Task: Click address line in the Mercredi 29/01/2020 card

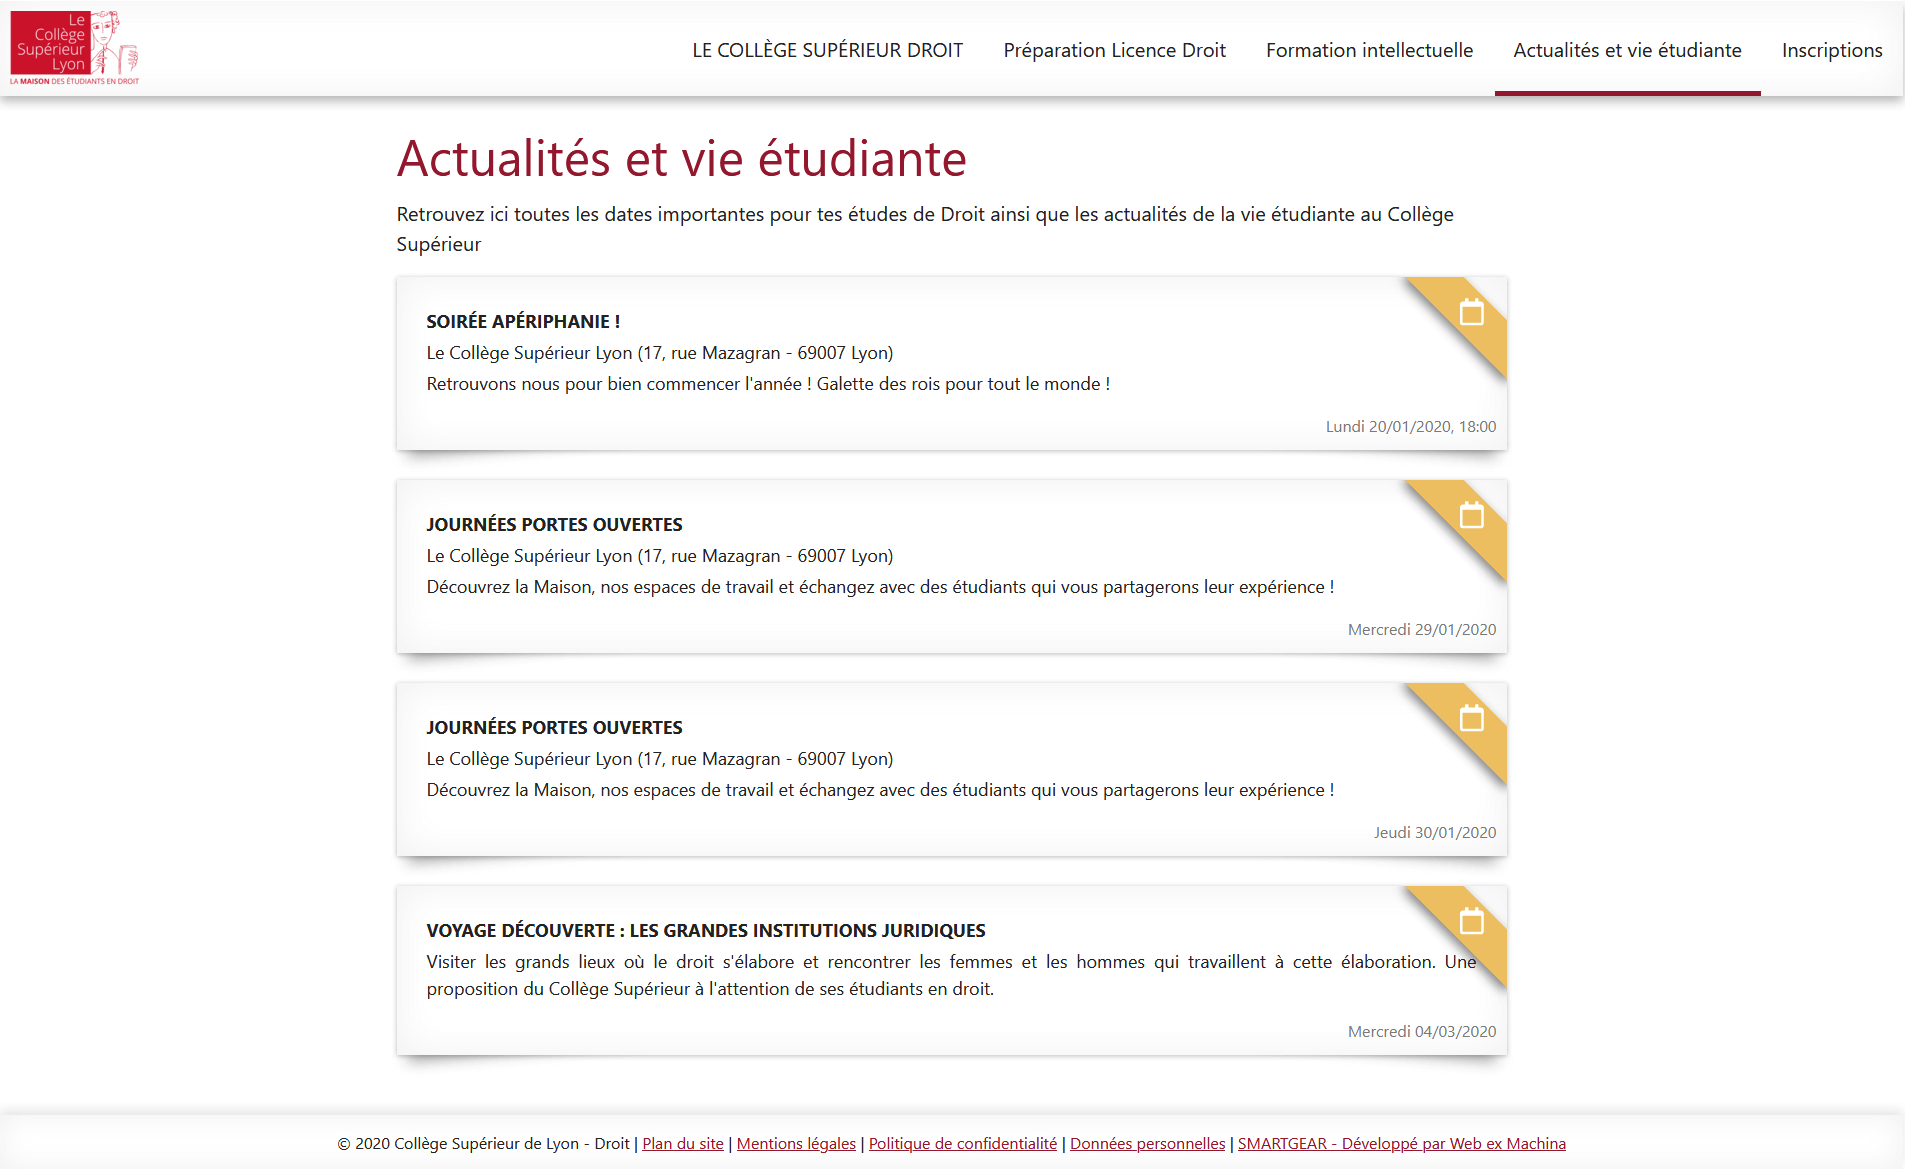Action: click(x=660, y=556)
